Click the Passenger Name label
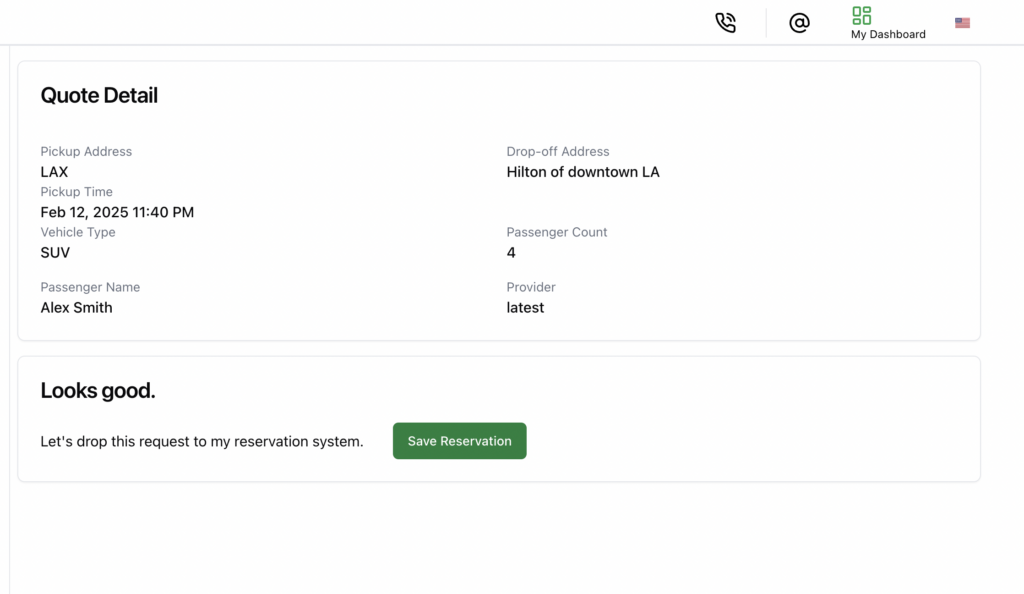The image size is (1024, 594). coord(90,287)
